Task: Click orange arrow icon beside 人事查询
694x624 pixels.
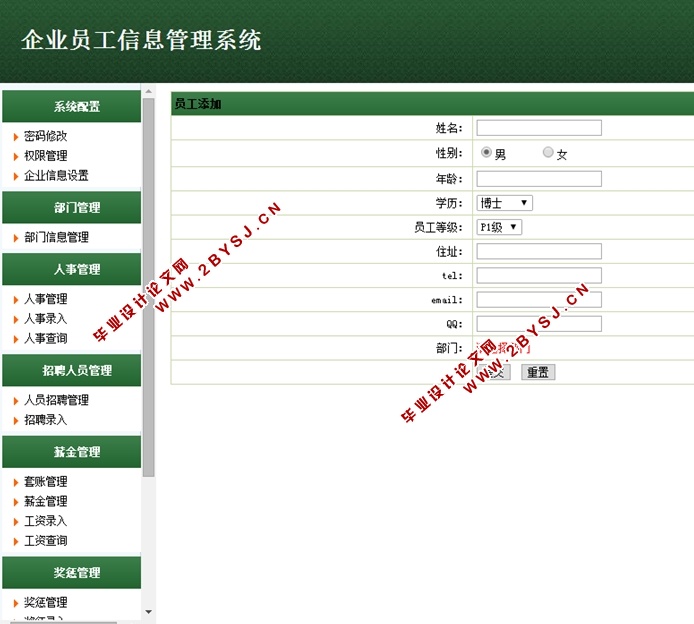Action: point(16,339)
